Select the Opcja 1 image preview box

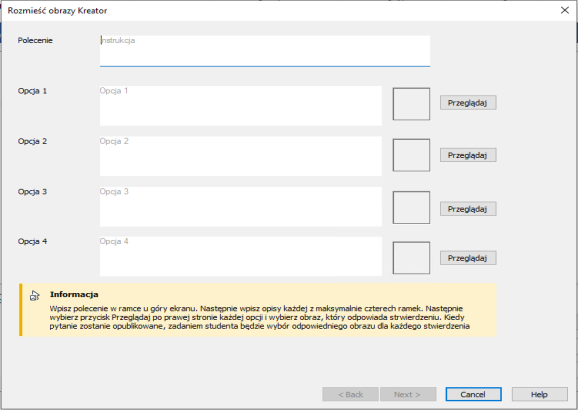pyautogui.click(x=411, y=104)
